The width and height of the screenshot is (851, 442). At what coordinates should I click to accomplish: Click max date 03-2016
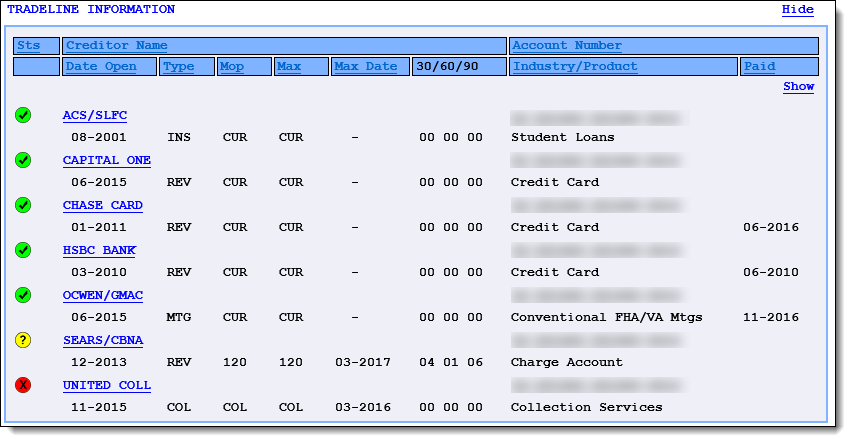[363, 408]
